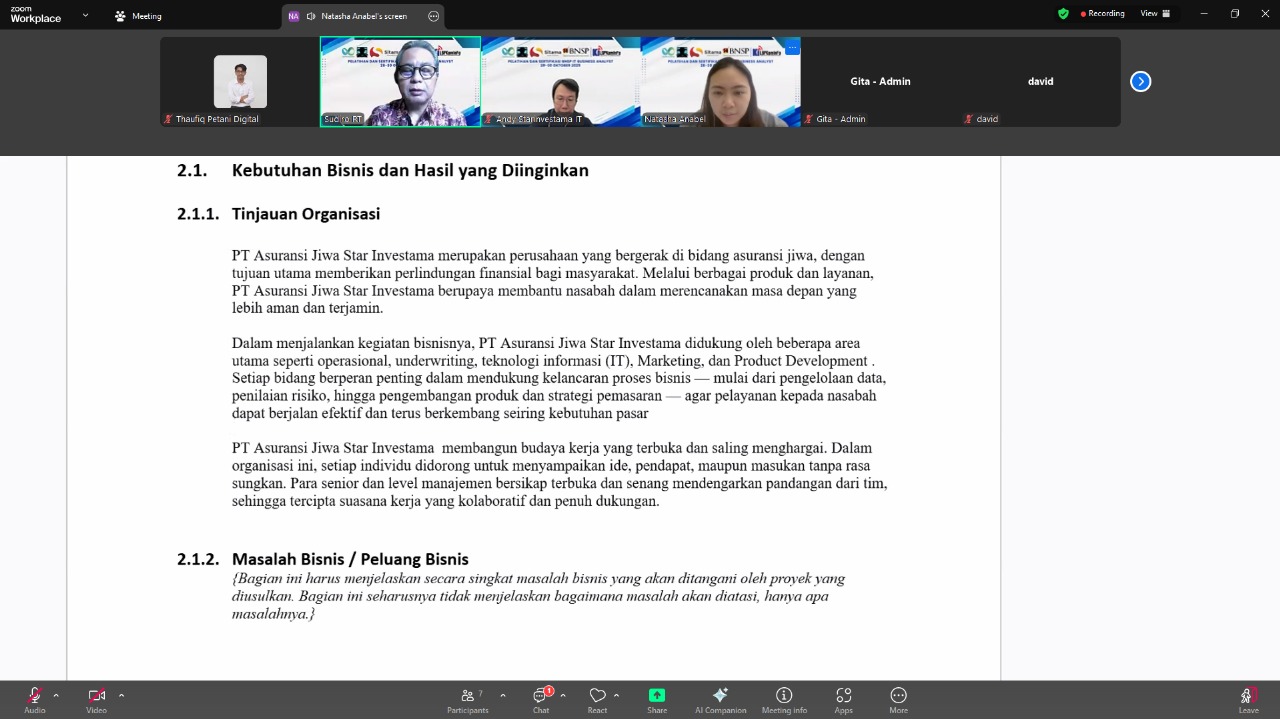Expand audio options arrow next to Audio
Viewport: 1280px width, 719px height.
point(56,695)
